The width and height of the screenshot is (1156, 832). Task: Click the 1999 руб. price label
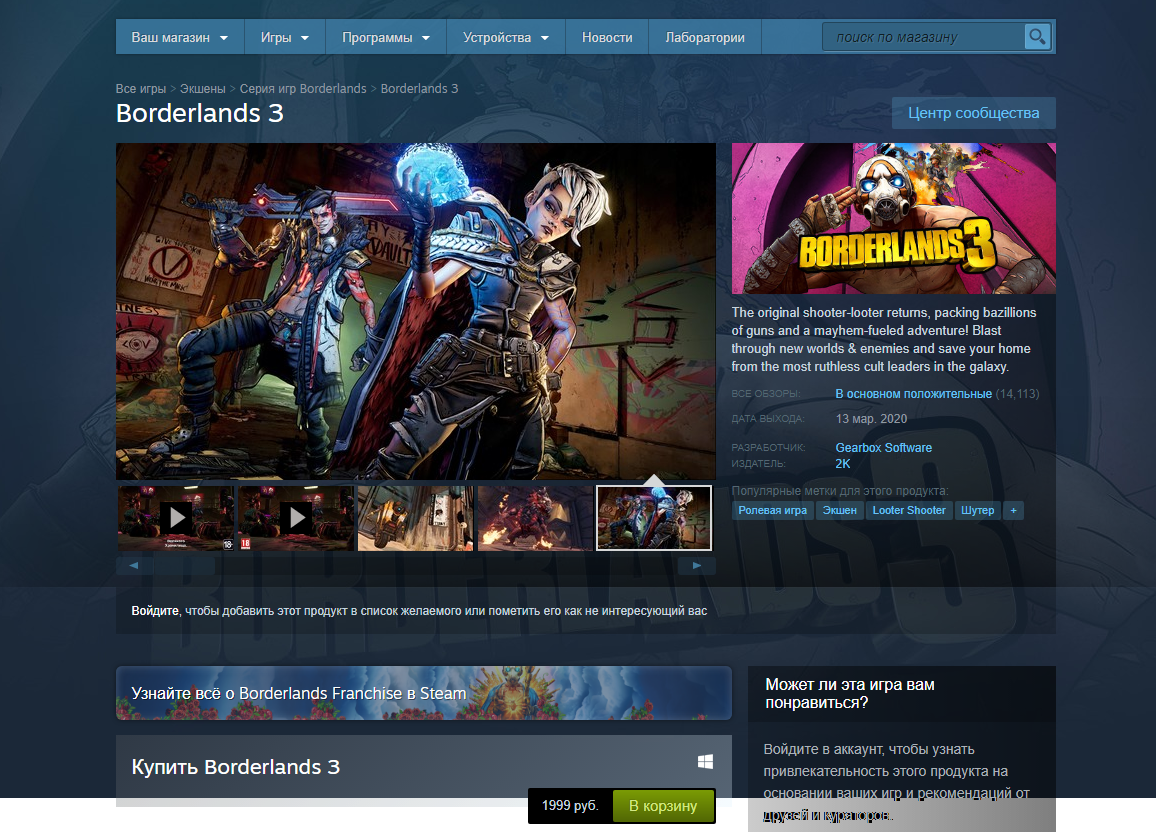(x=570, y=805)
